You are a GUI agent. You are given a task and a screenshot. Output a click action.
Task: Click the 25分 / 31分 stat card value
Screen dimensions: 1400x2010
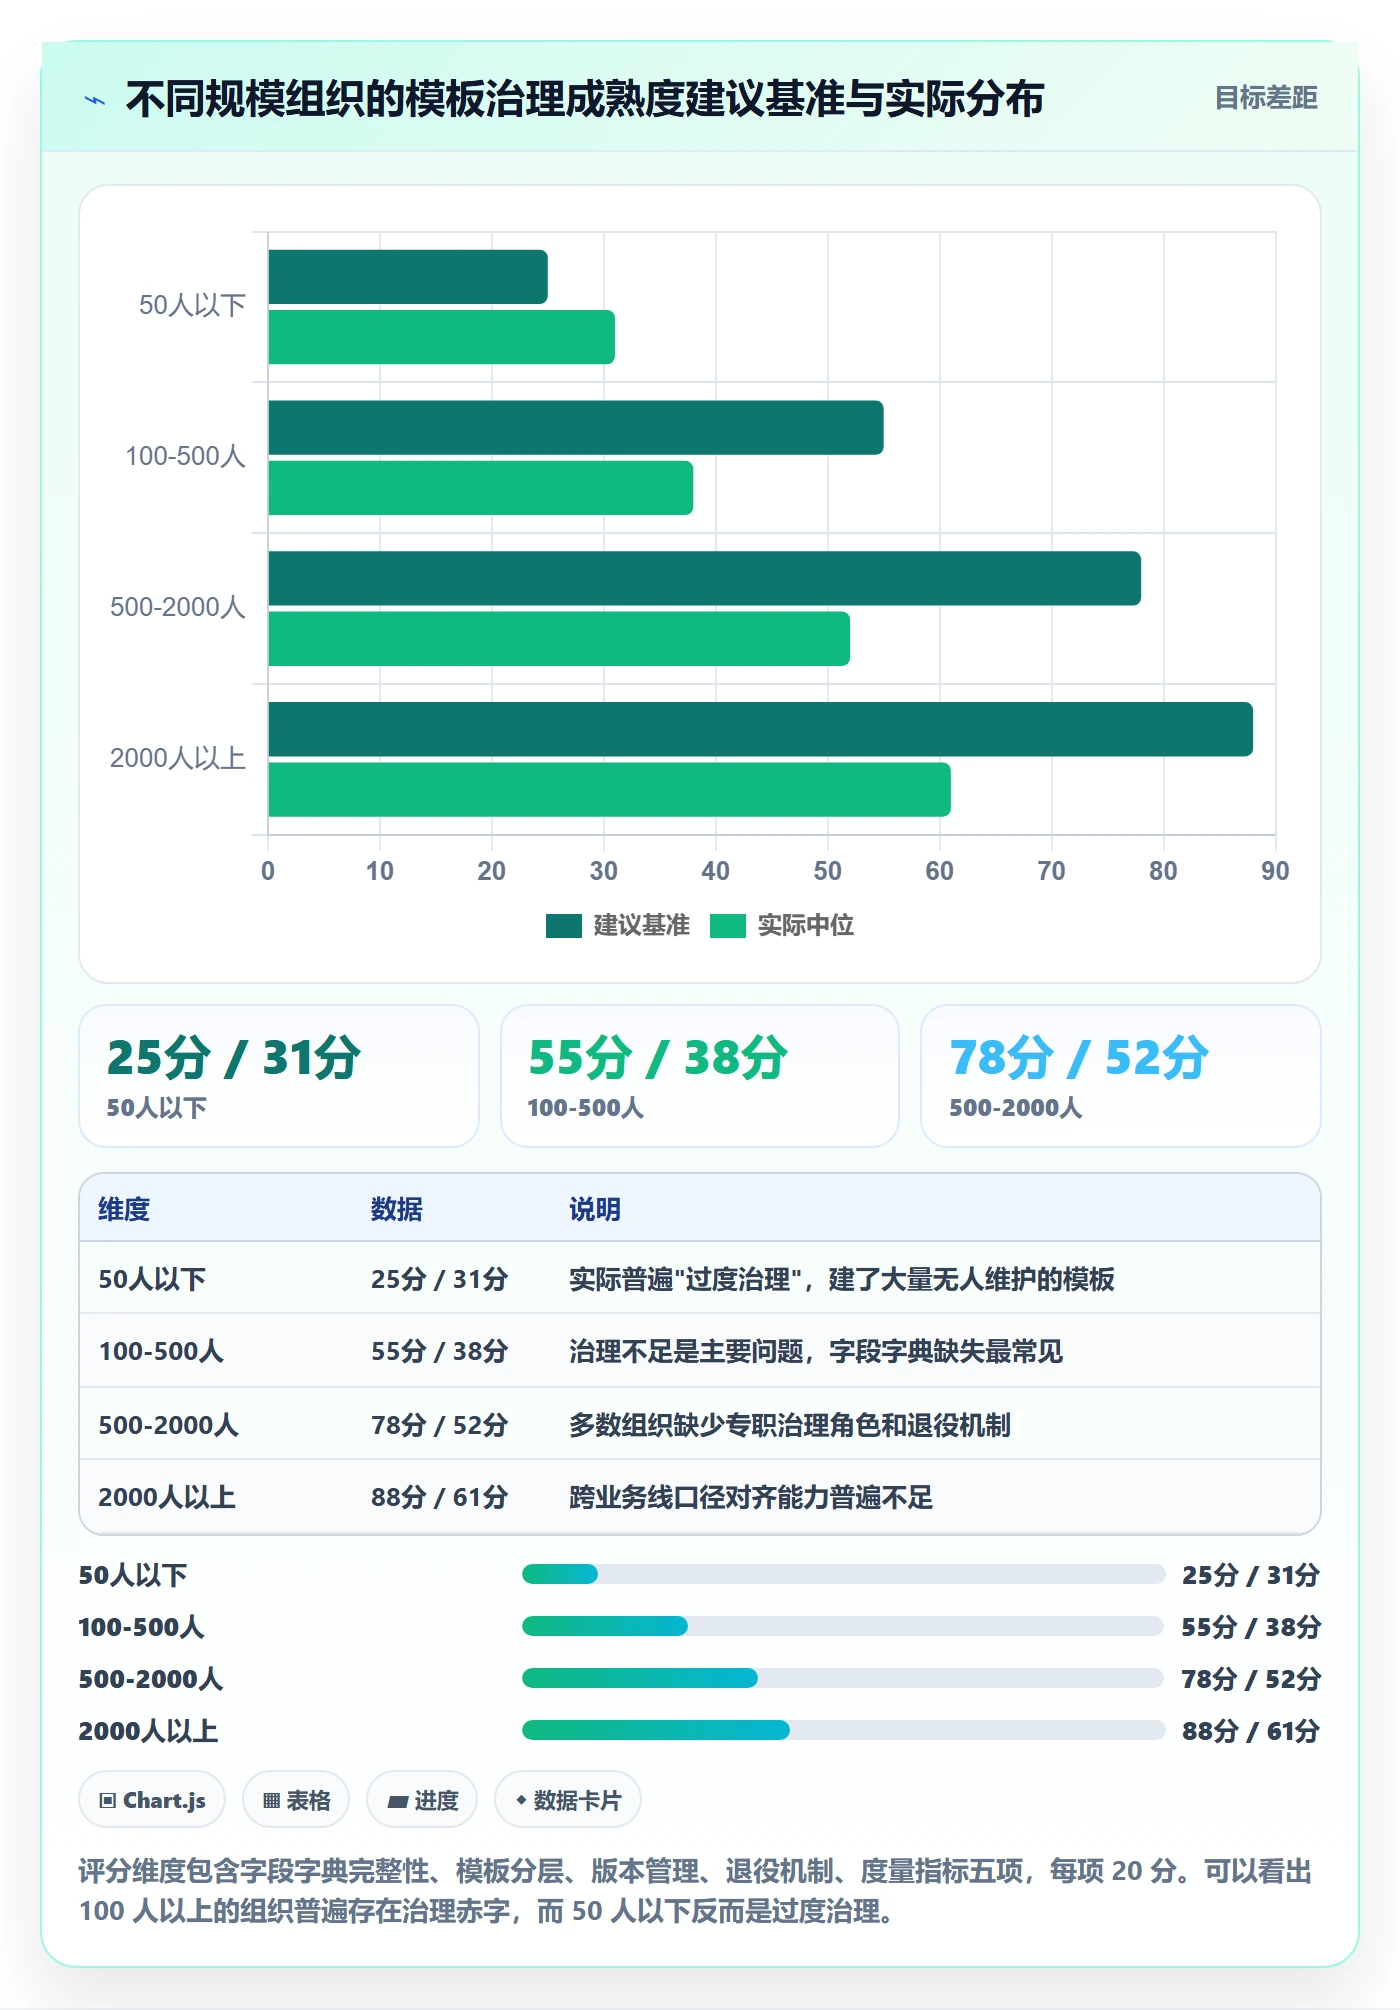coord(234,1058)
